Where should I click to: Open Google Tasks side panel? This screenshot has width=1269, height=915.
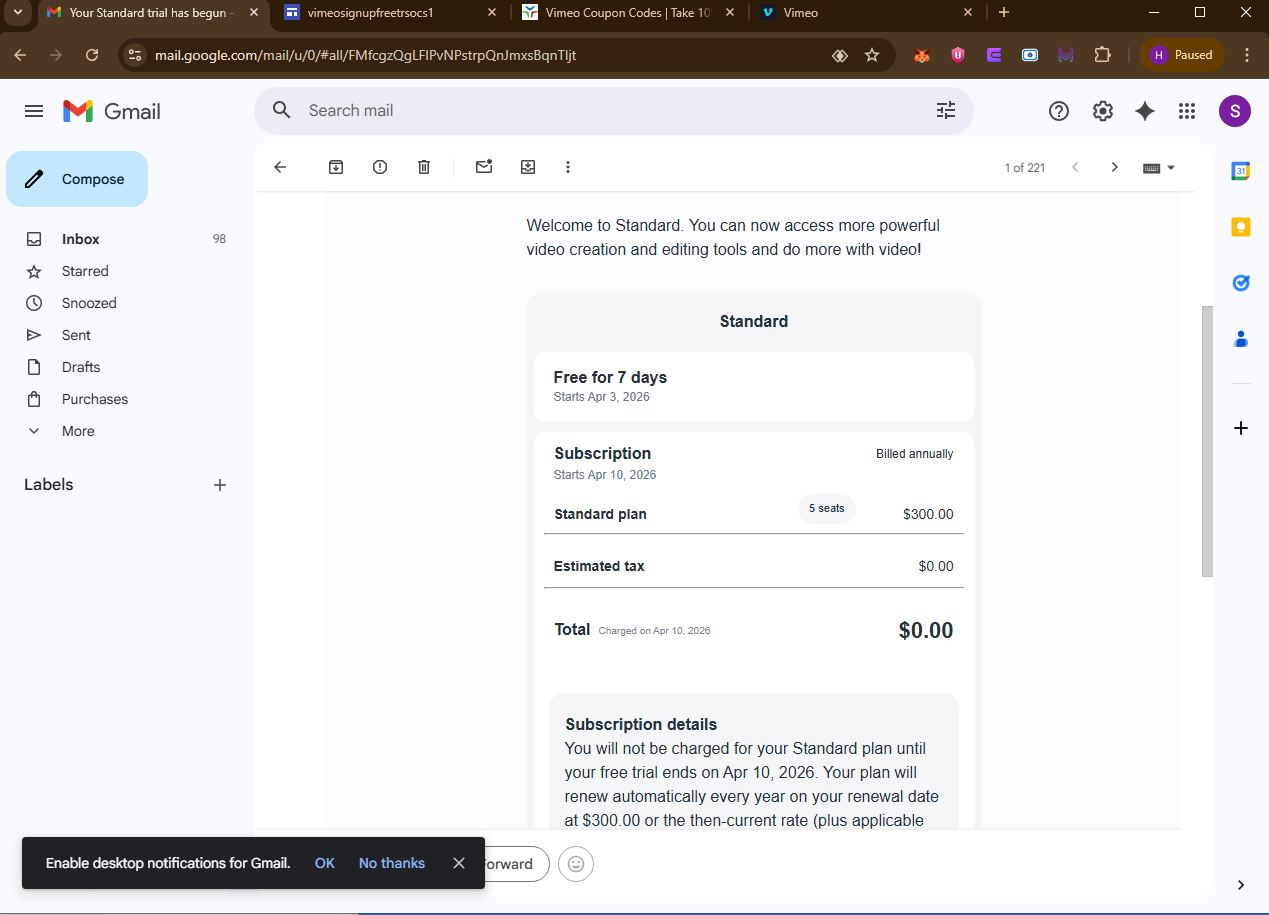pyautogui.click(x=1241, y=283)
